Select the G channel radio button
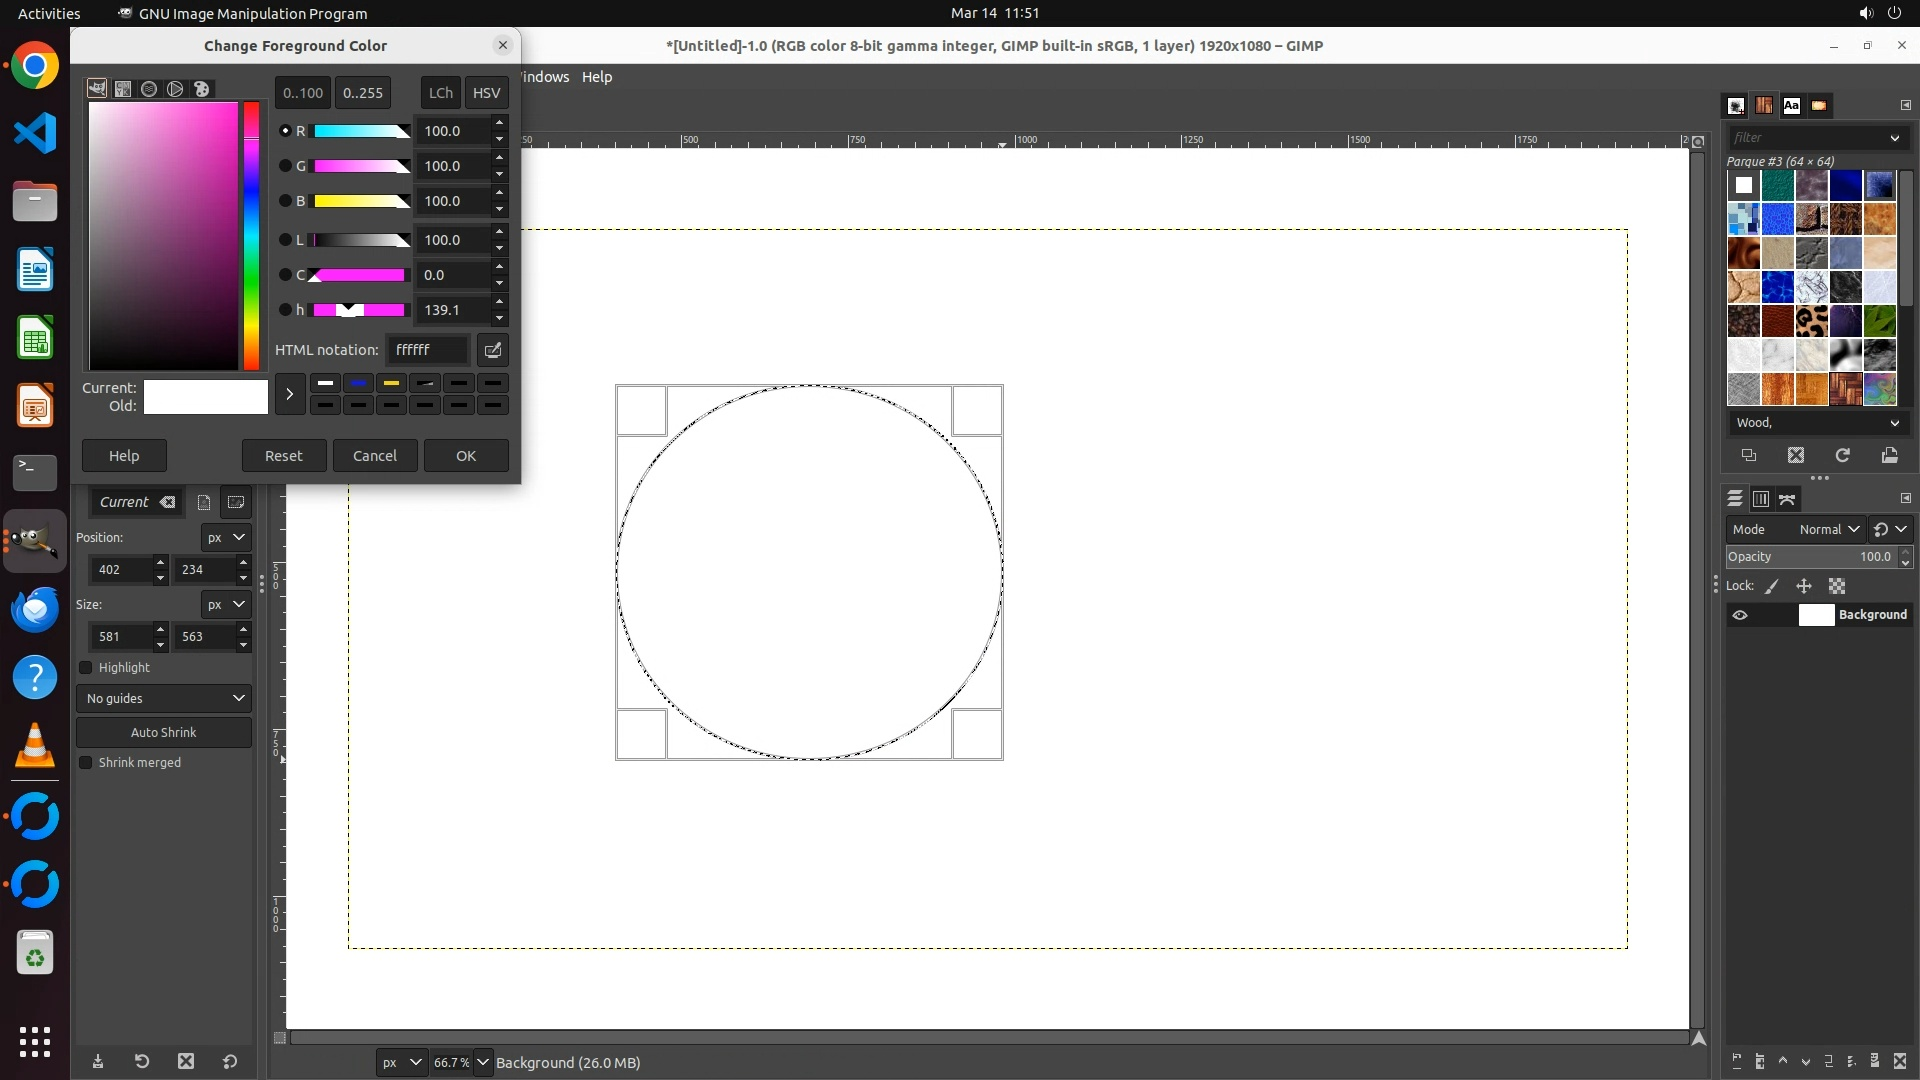Image resolution: width=1920 pixels, height=1080 pixels. pos(285,166)
